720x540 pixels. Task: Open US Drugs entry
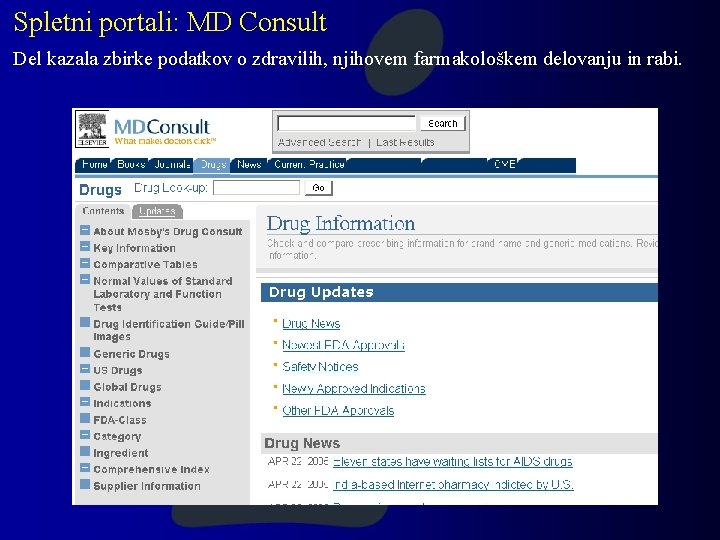coord(118,371)
